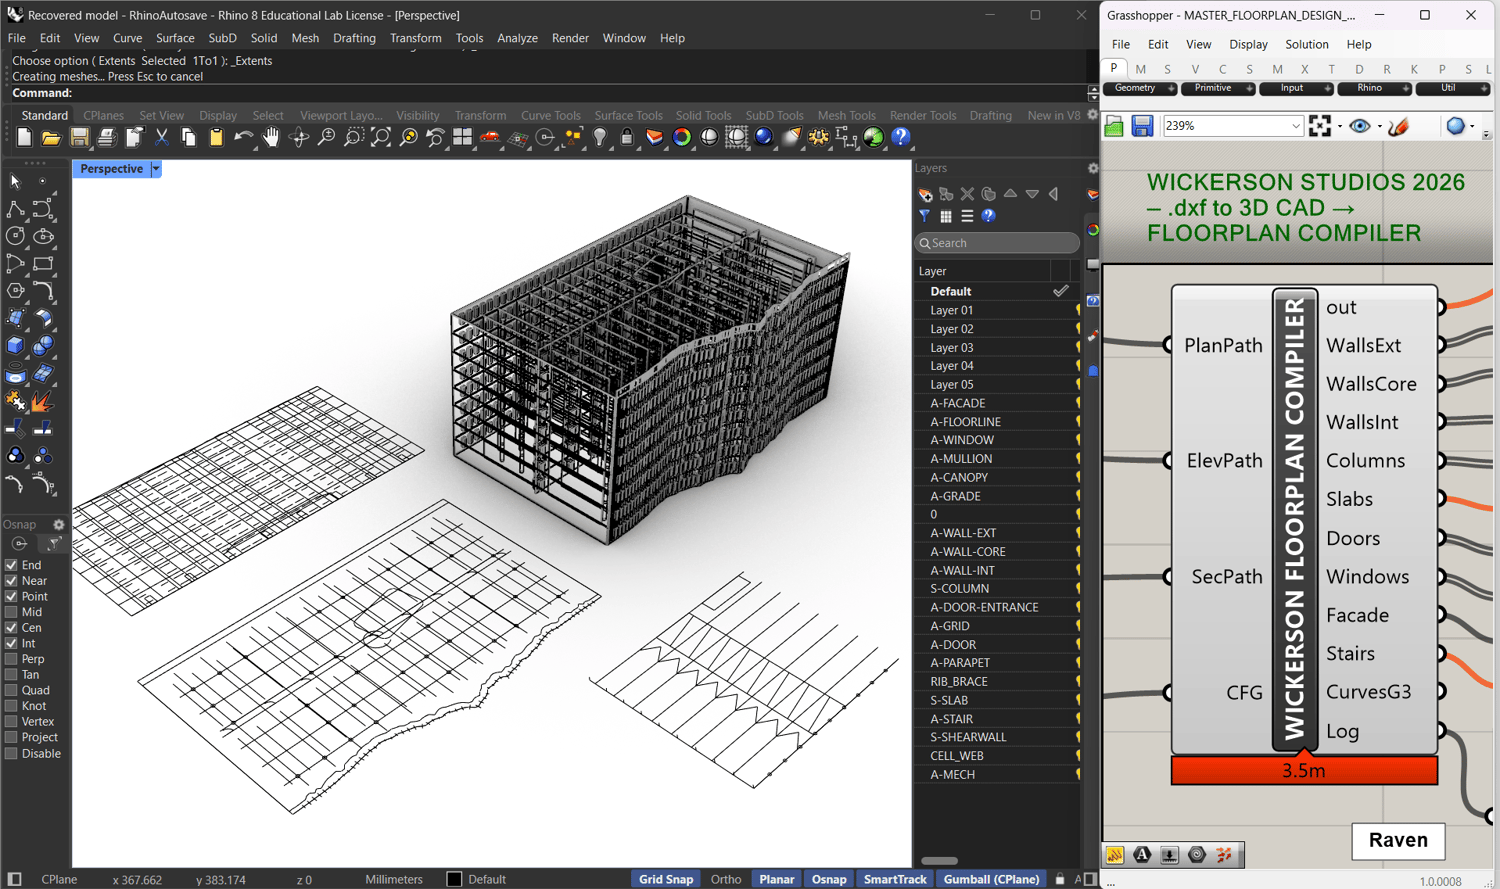
Task: Create a new layer in Layers panel
Action: click(925, 194)
